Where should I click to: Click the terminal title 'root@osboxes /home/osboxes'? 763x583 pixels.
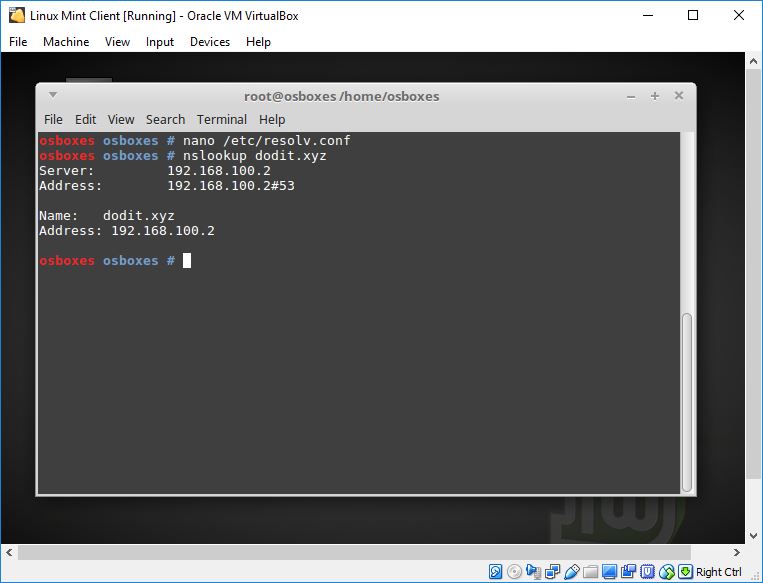click(342, 96)
